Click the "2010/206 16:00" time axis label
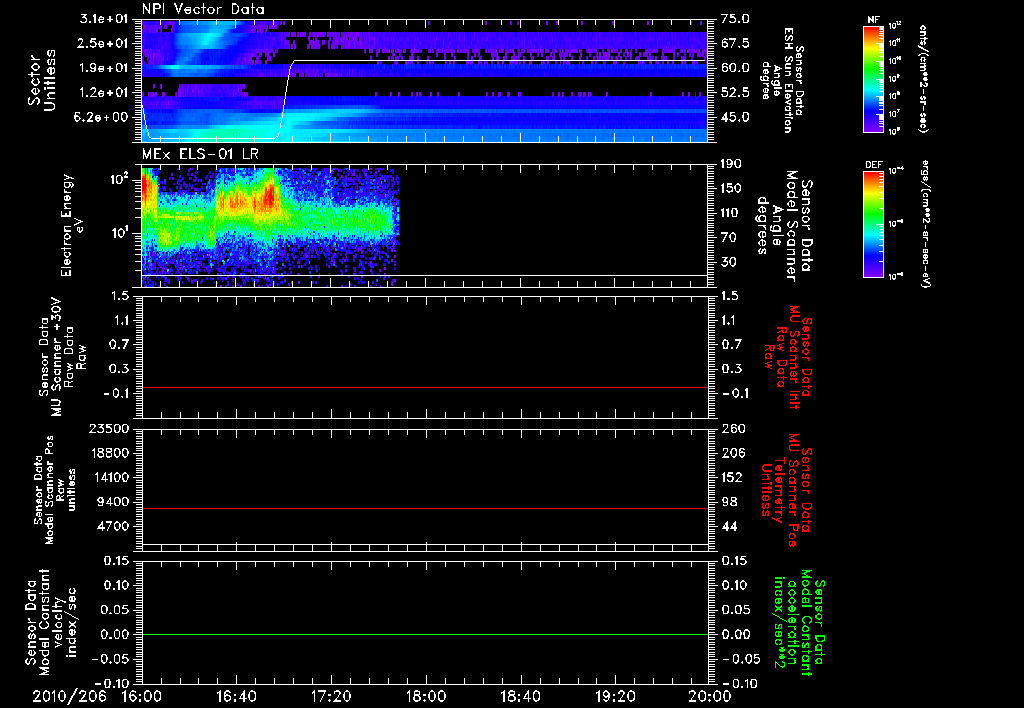Image resolution: width=1024 pixels, height=708 pixels. (x=98, y=697)
